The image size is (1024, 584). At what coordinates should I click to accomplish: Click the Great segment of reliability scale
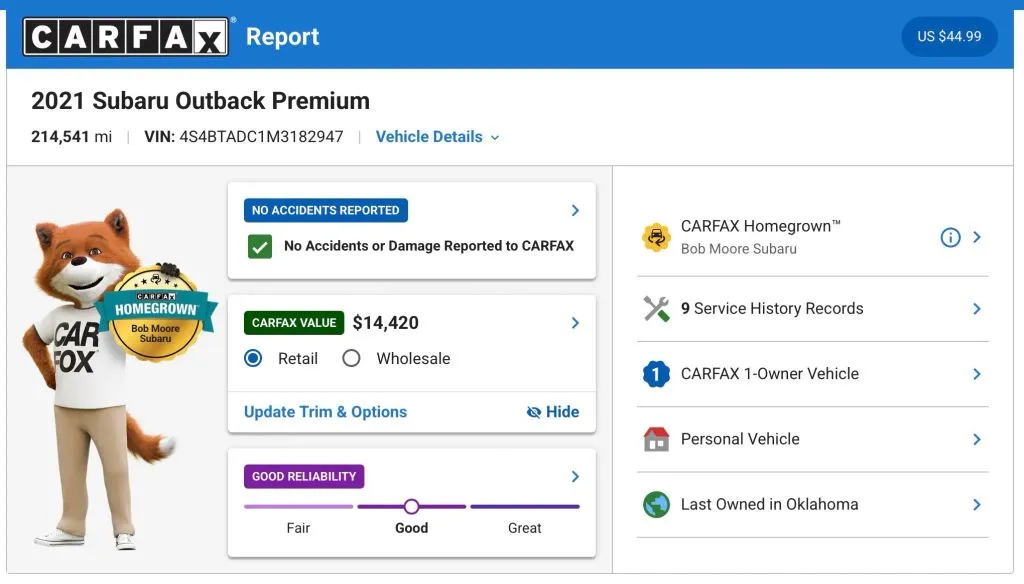[525, 507]
